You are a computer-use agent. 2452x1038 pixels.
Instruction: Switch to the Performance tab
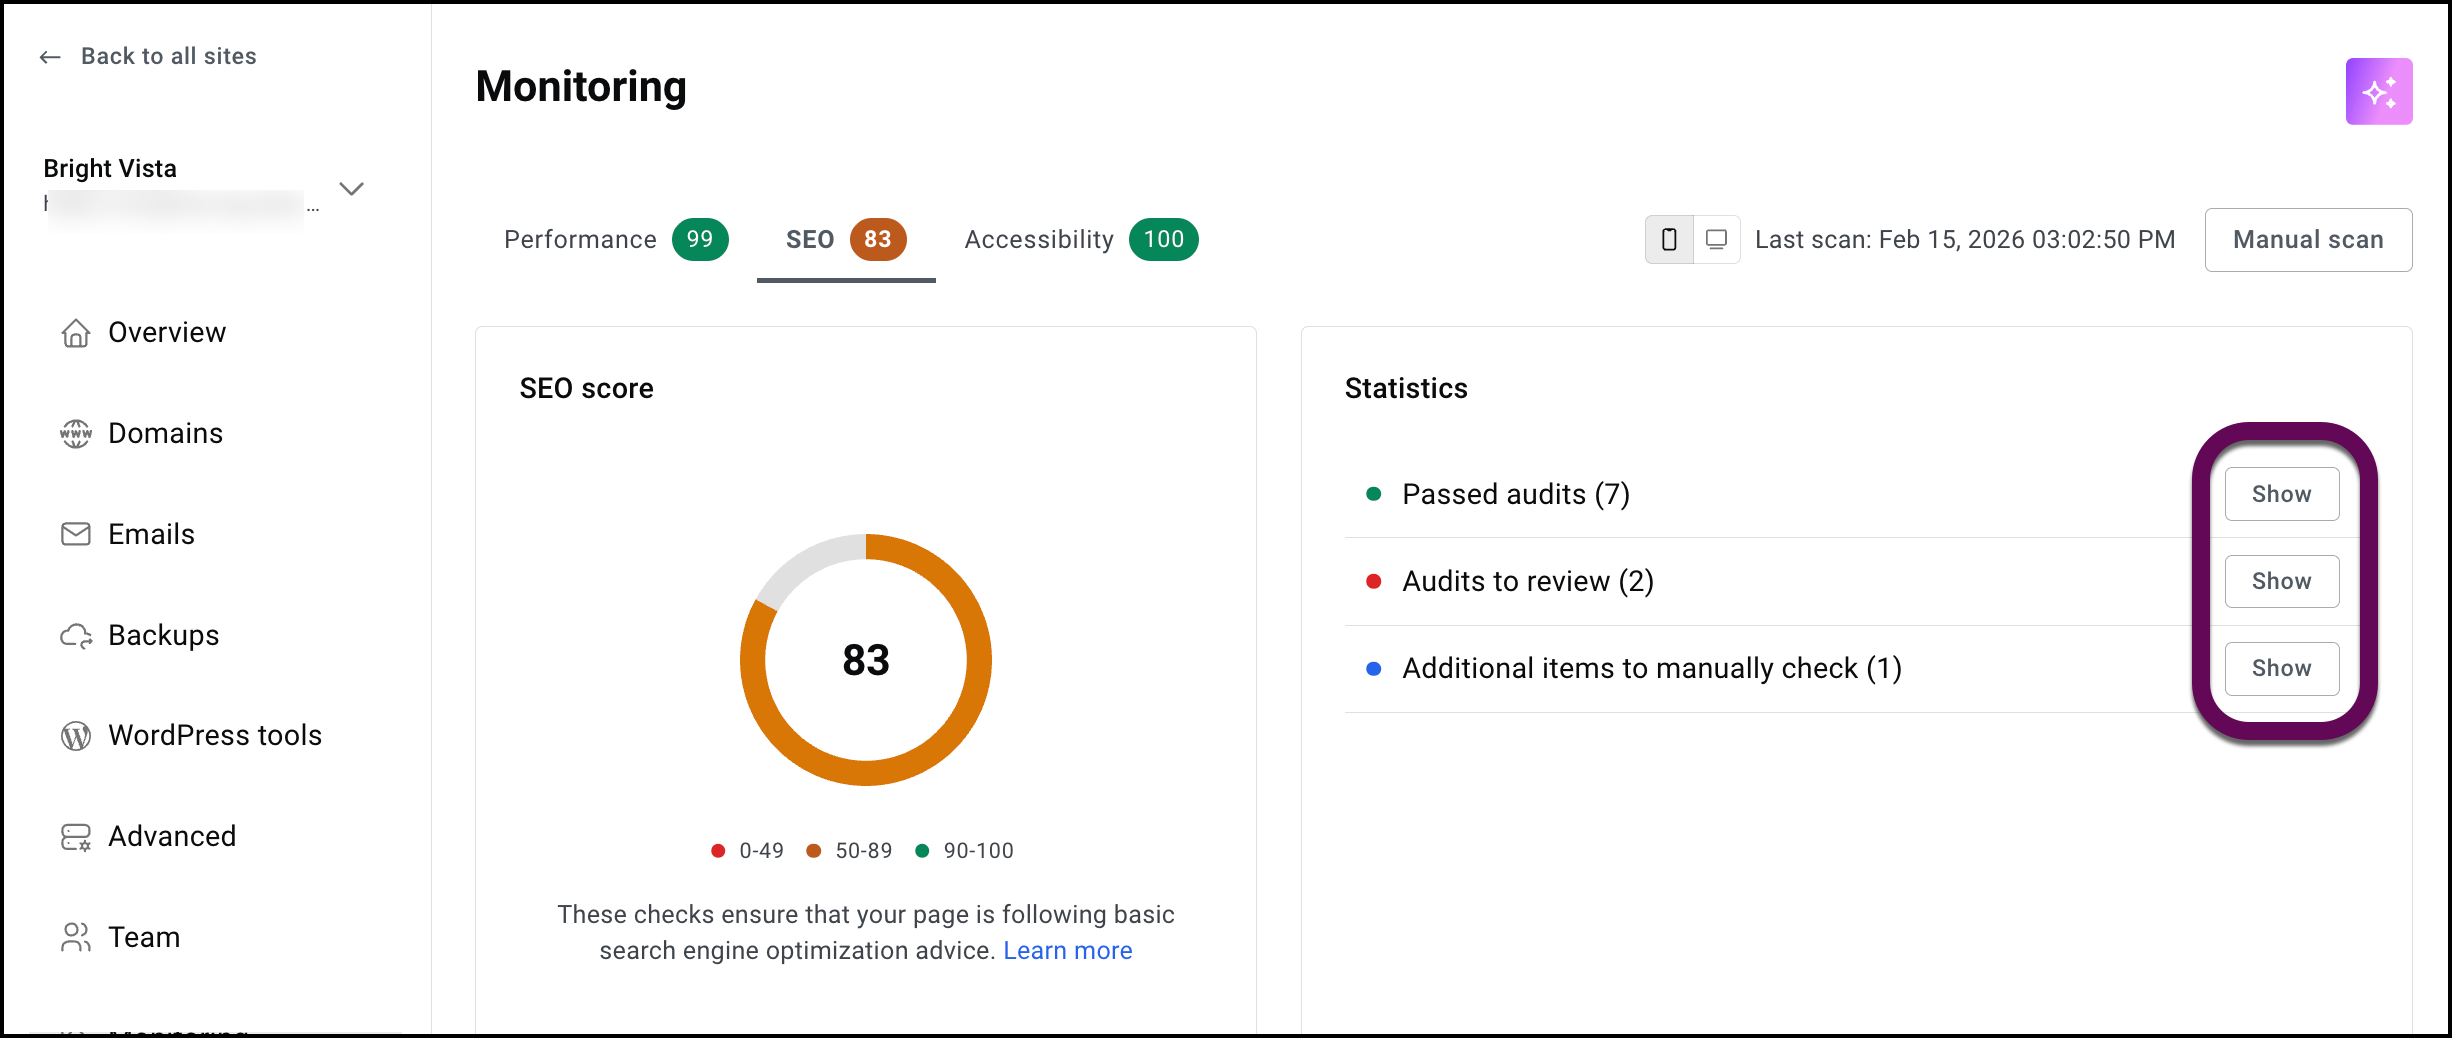615,240
